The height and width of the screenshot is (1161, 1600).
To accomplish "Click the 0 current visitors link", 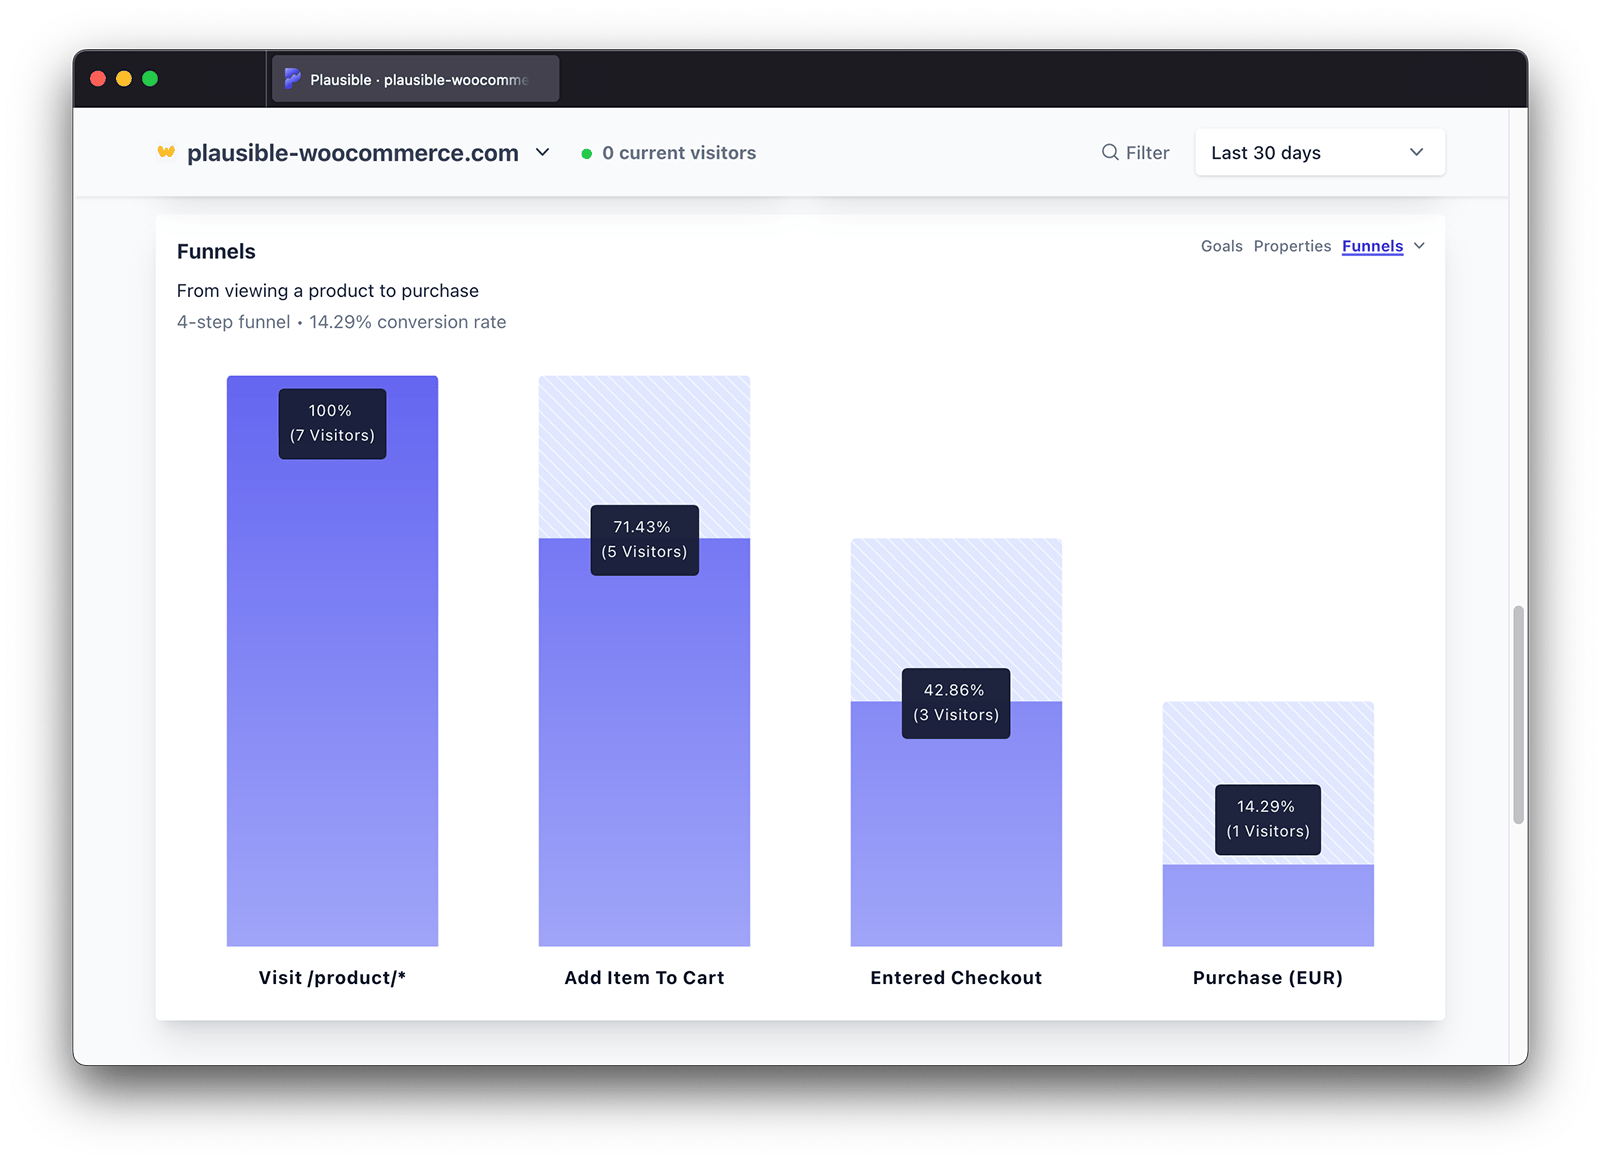I will coord(679,152).
